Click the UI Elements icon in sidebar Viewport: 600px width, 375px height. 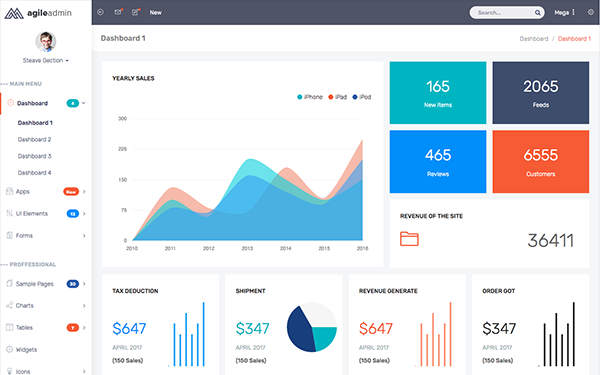[x=10, y=213]
